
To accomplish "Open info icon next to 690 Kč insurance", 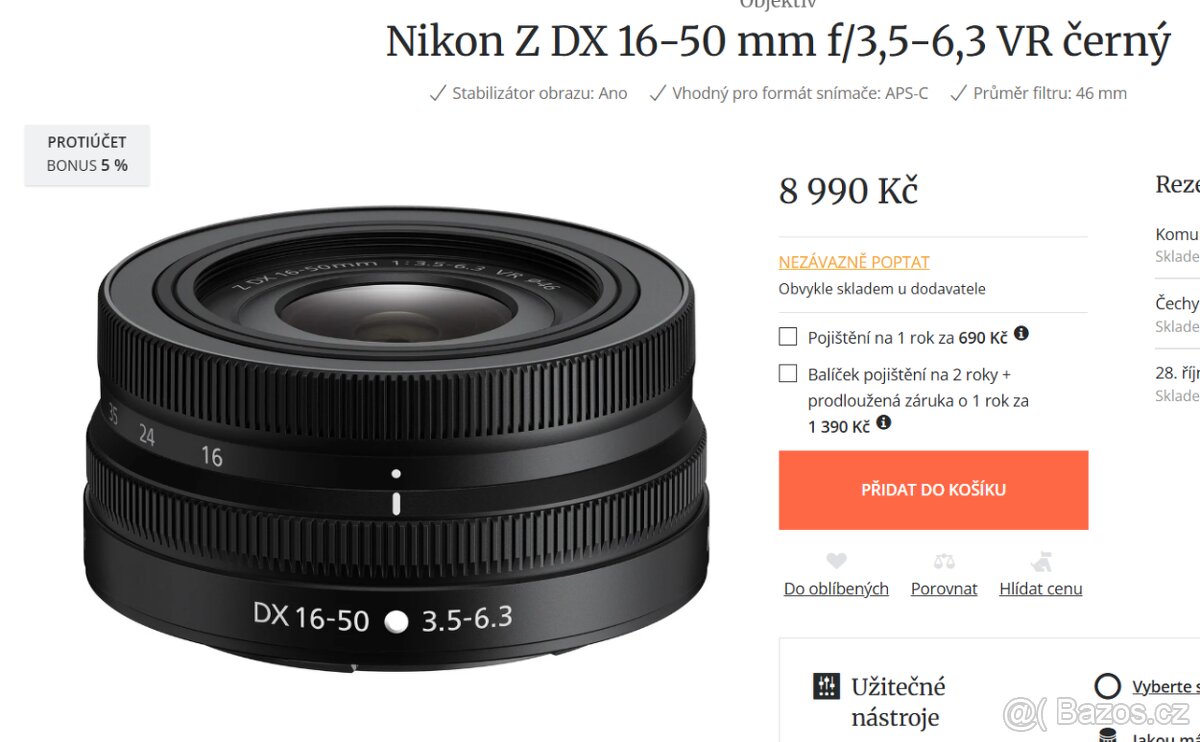I will point(1021,334).
